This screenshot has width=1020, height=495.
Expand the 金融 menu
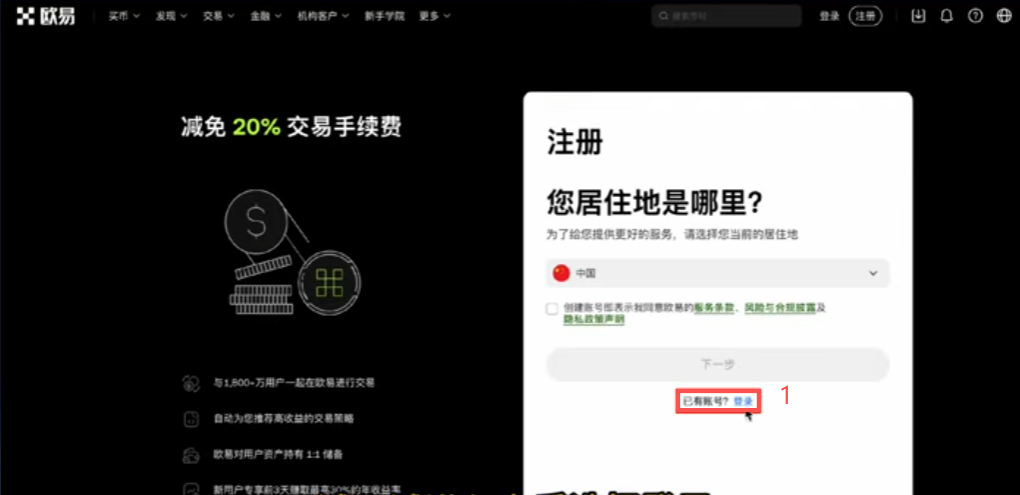click(266, 16)
